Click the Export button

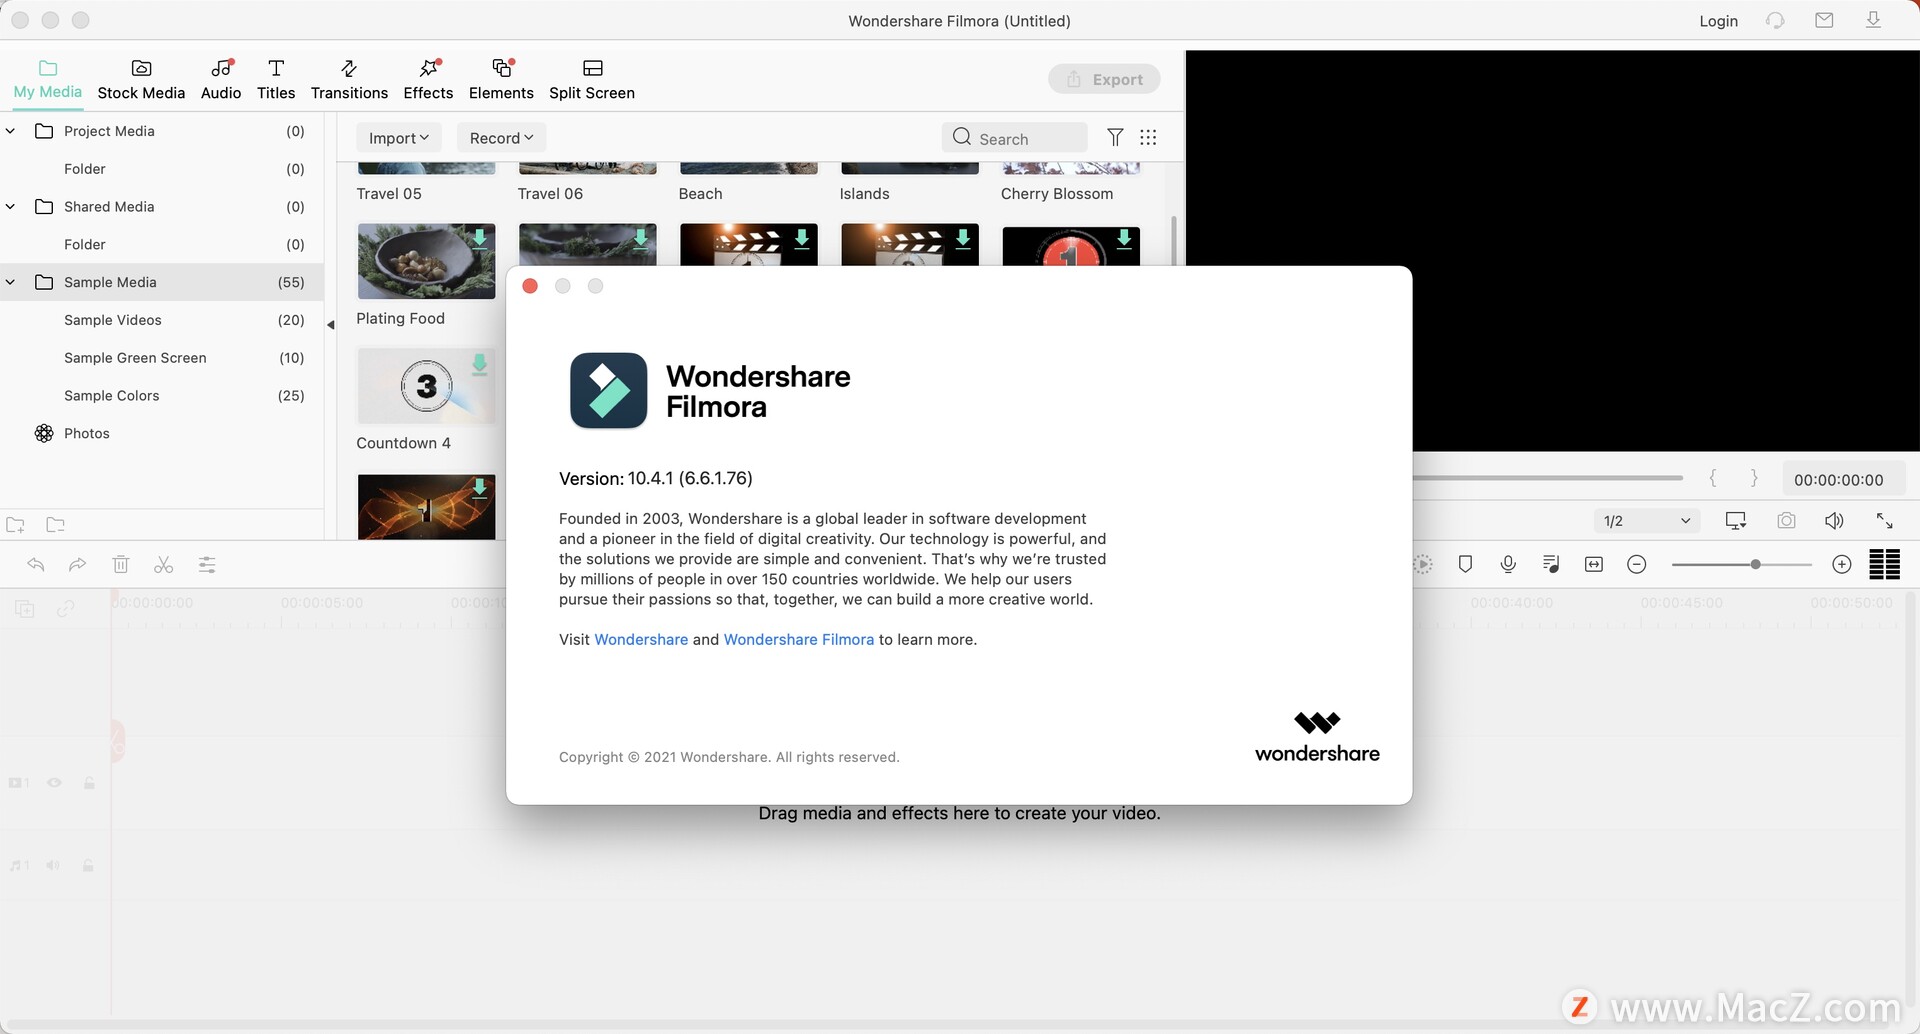point(1104,79)
